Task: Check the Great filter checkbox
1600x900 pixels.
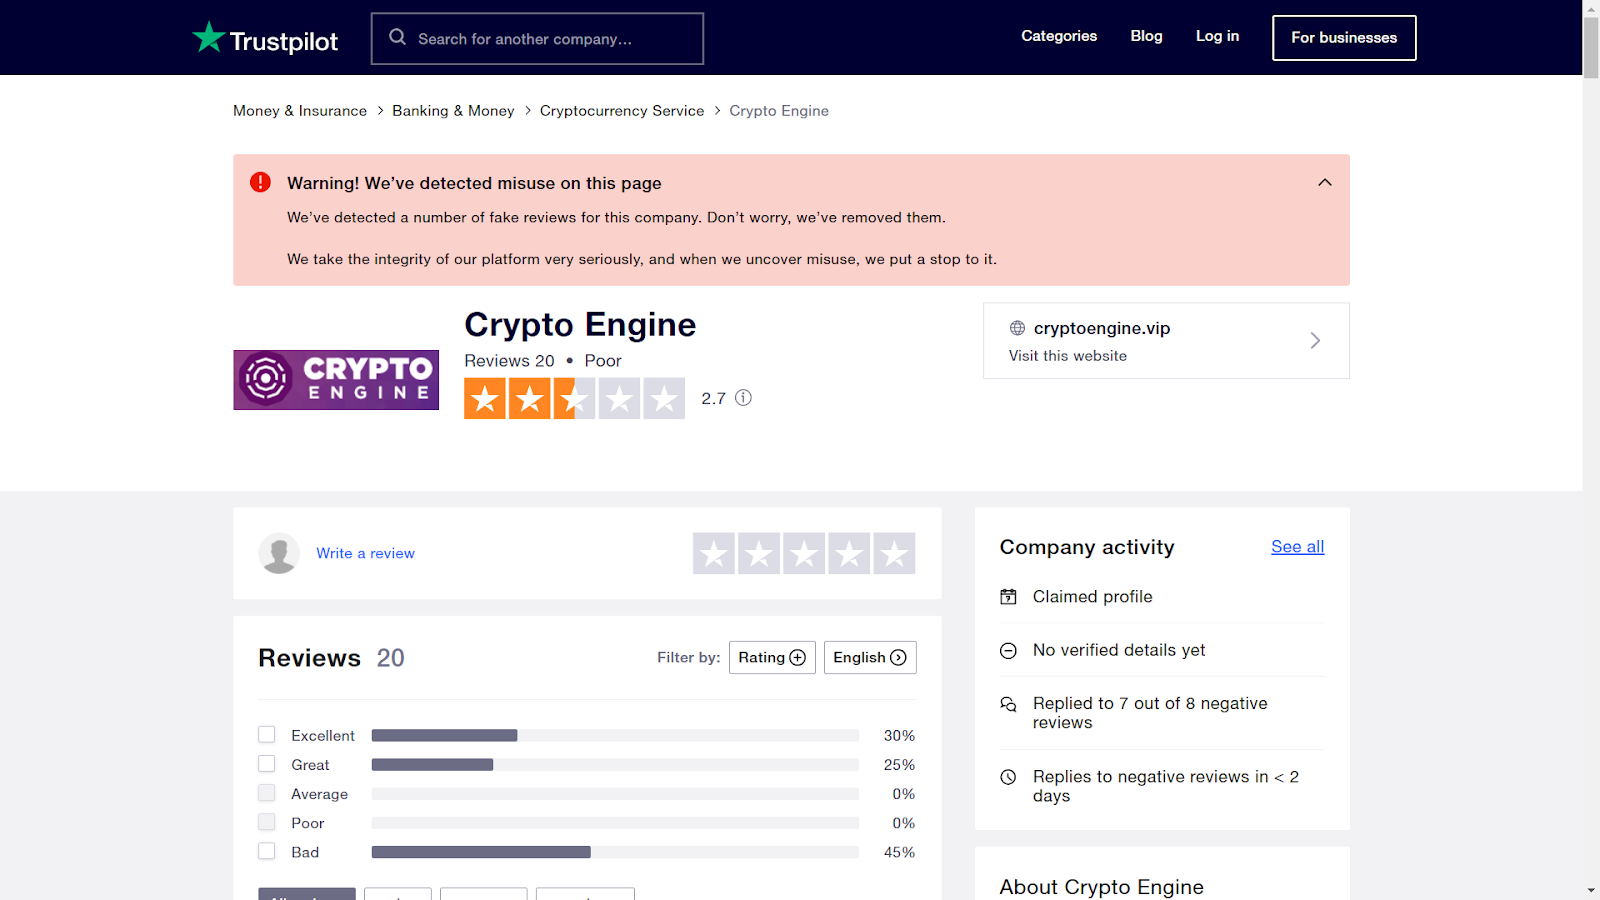Action: coord(266,764)
